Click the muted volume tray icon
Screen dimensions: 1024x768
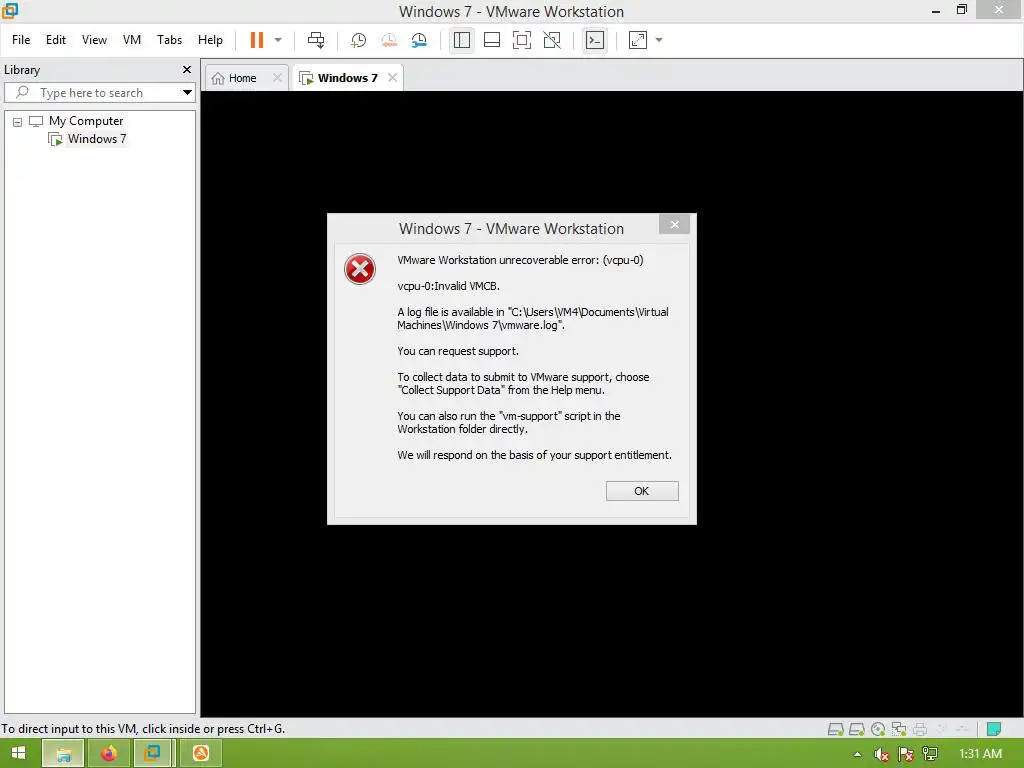(882, 754)
